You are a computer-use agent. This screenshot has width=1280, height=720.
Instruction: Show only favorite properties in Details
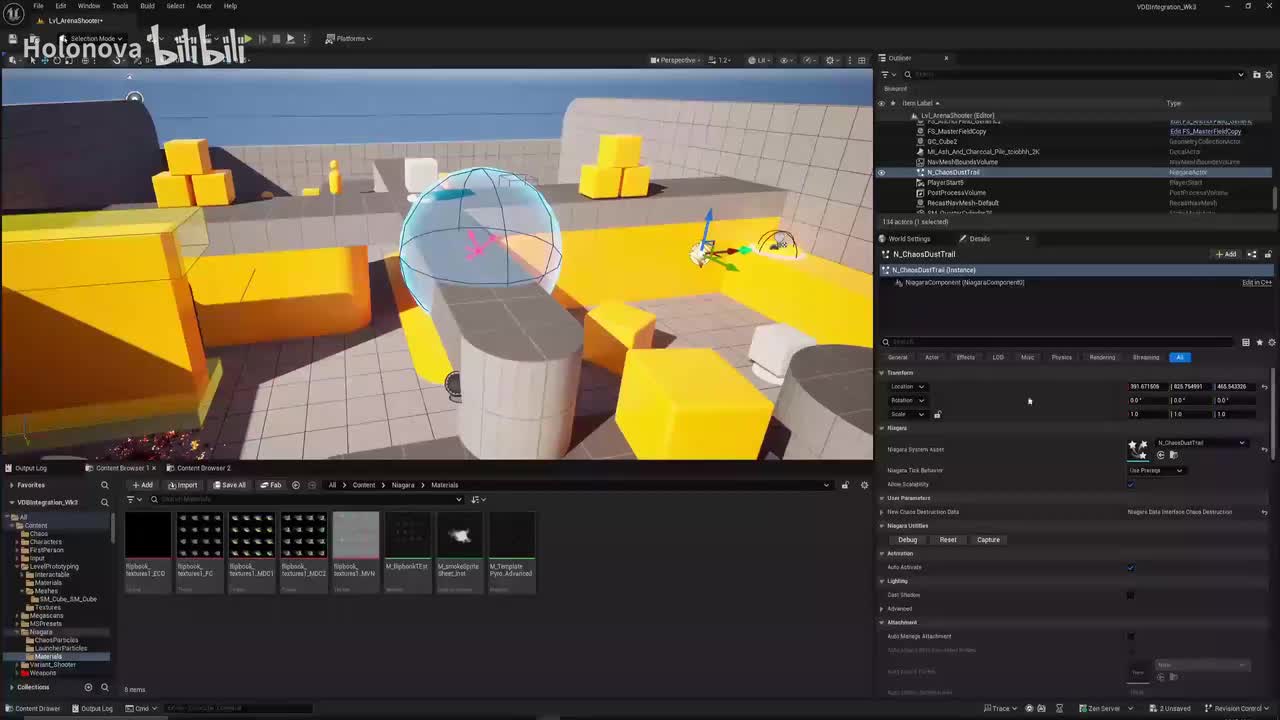pos(1259,342)
